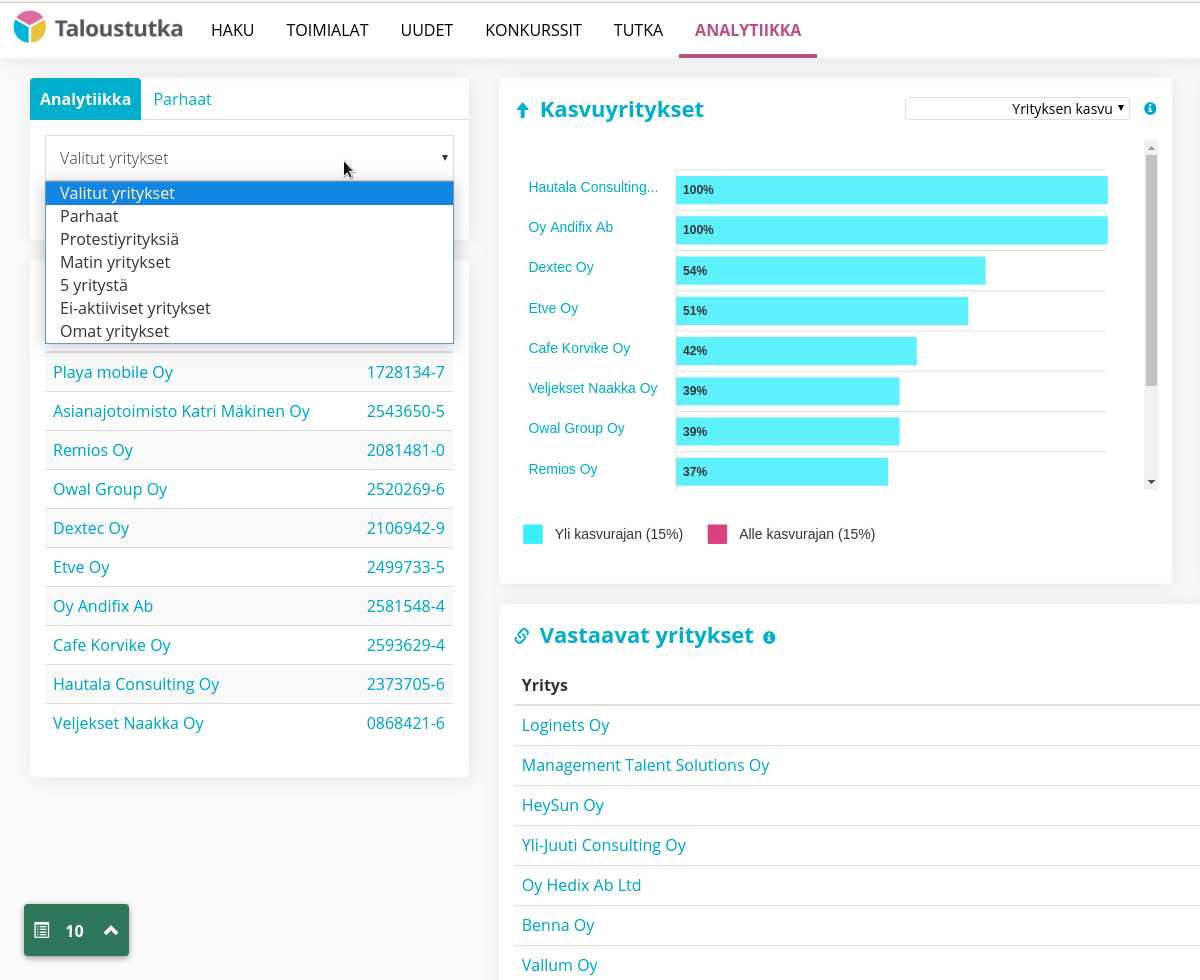Open Owal Group Oy in the left company list
The height and width of the screenshot is (980, 1200).
(110, 489)
